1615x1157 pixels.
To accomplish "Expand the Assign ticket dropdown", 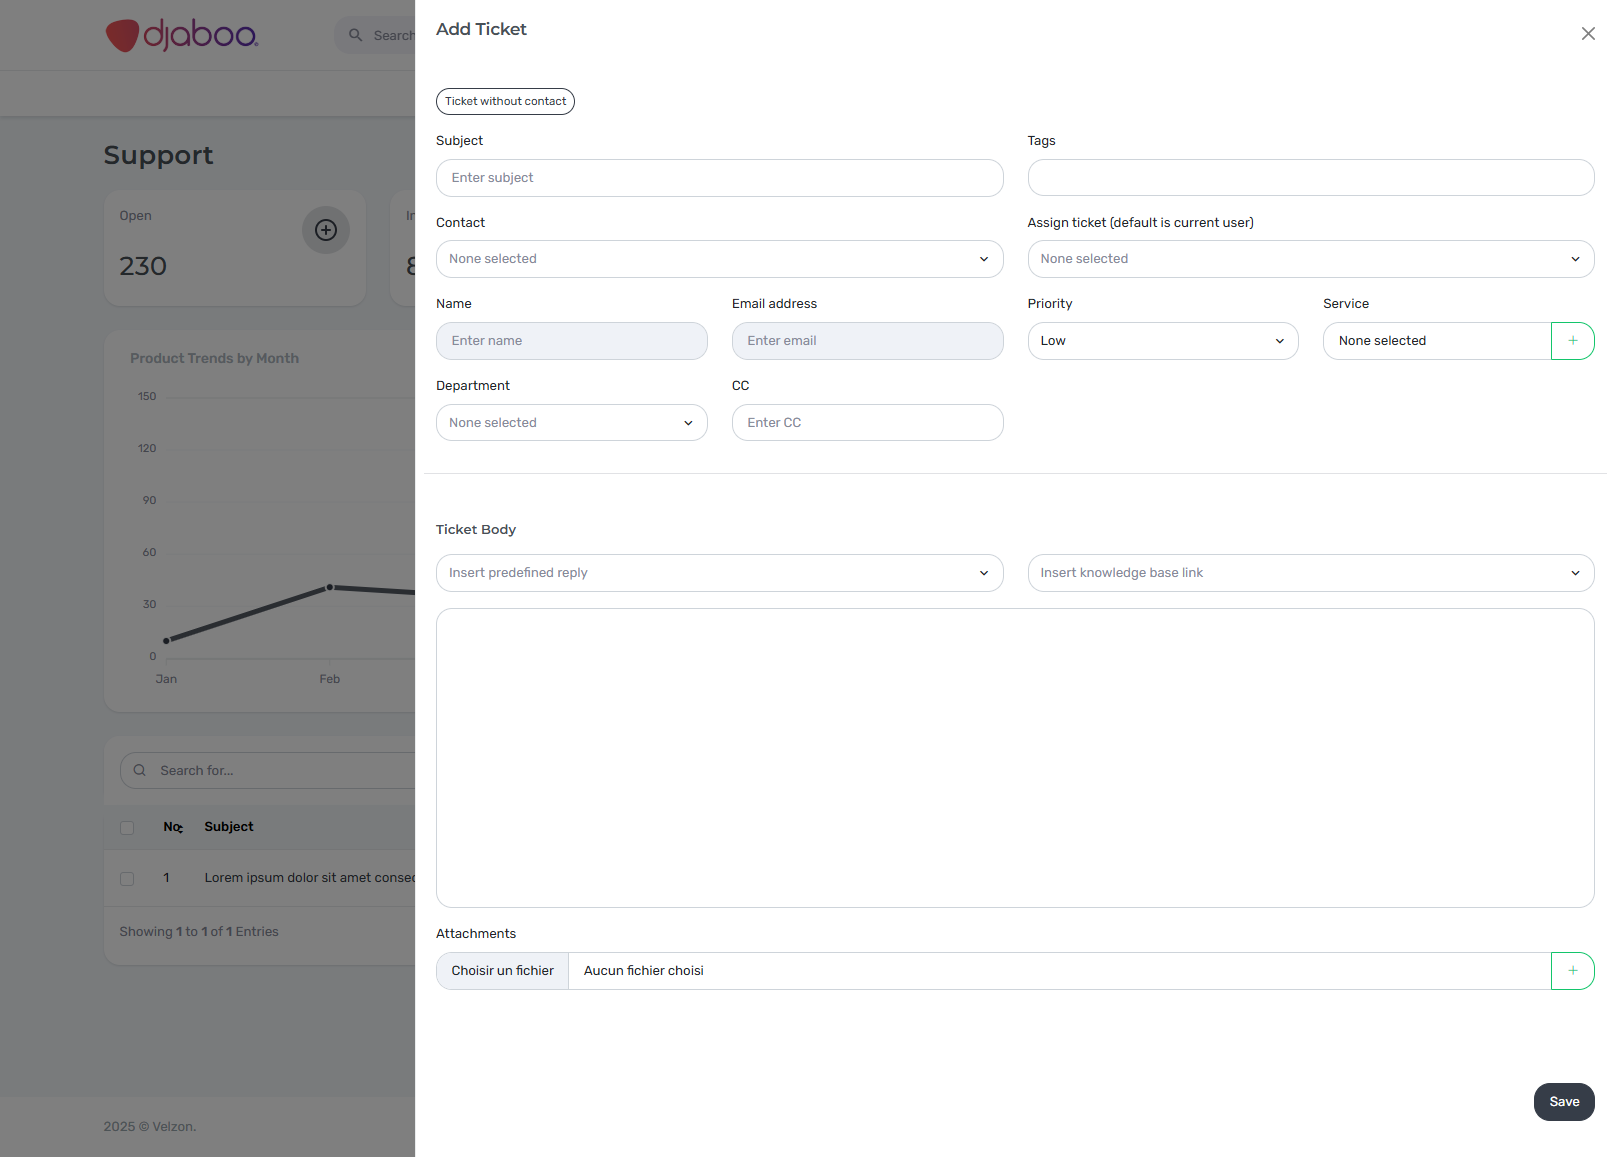I will click(x=1310, y=259).
